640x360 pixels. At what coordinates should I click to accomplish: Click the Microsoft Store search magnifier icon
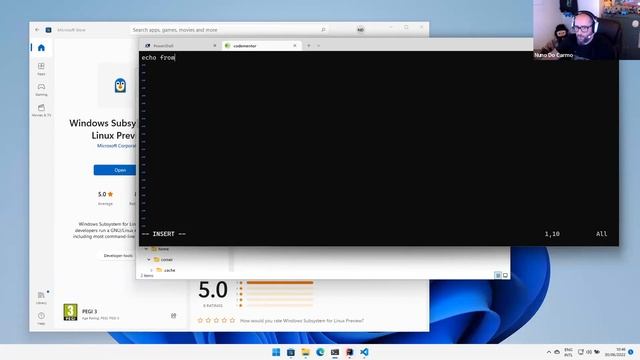[323, 30]
